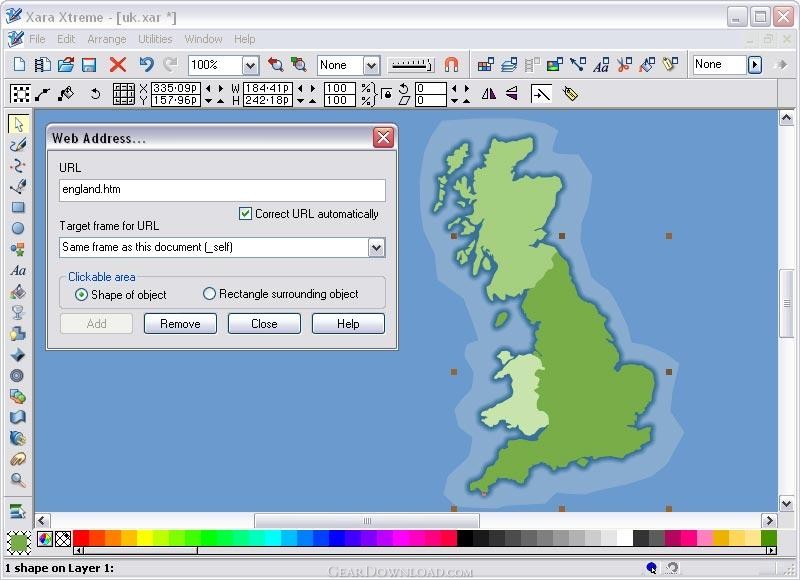
Task: Open the Arrange menu
Action: (x=107, y=39)
